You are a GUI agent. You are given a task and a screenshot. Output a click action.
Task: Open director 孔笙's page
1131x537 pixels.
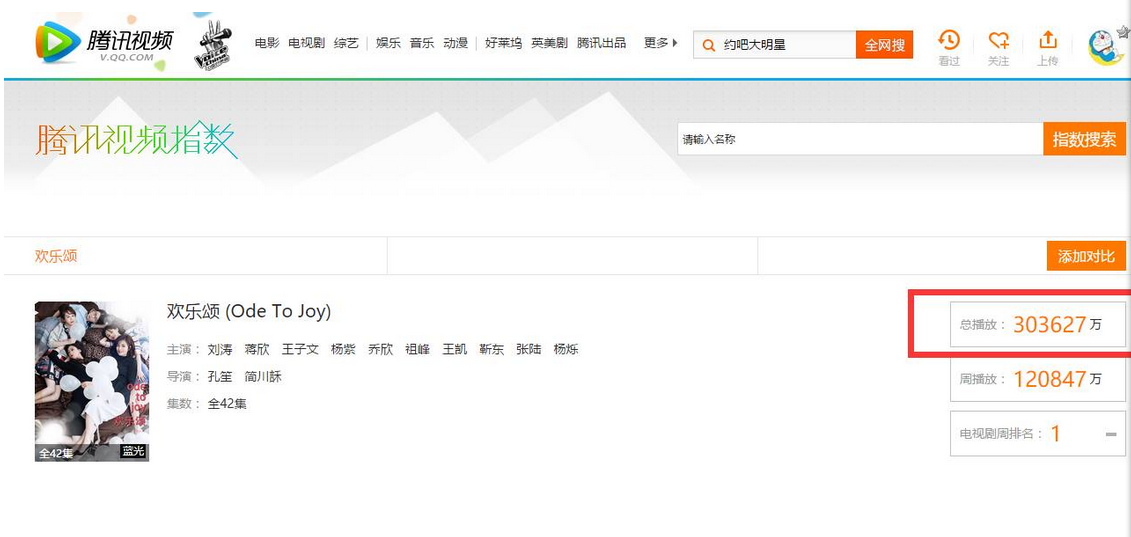(x=220, y=377)
